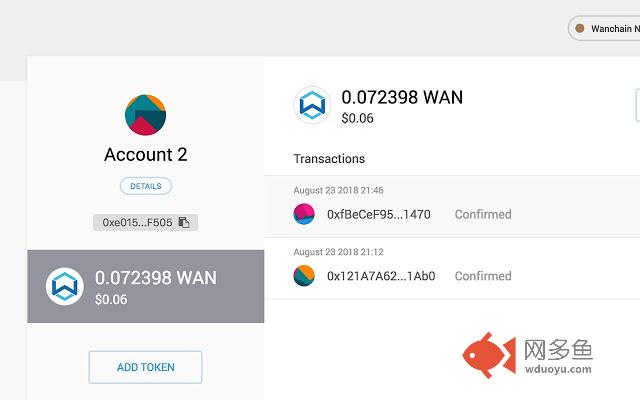The image size is (640, 400).
Task: Click the Account 2 identicon avatar
Action: 145,115
